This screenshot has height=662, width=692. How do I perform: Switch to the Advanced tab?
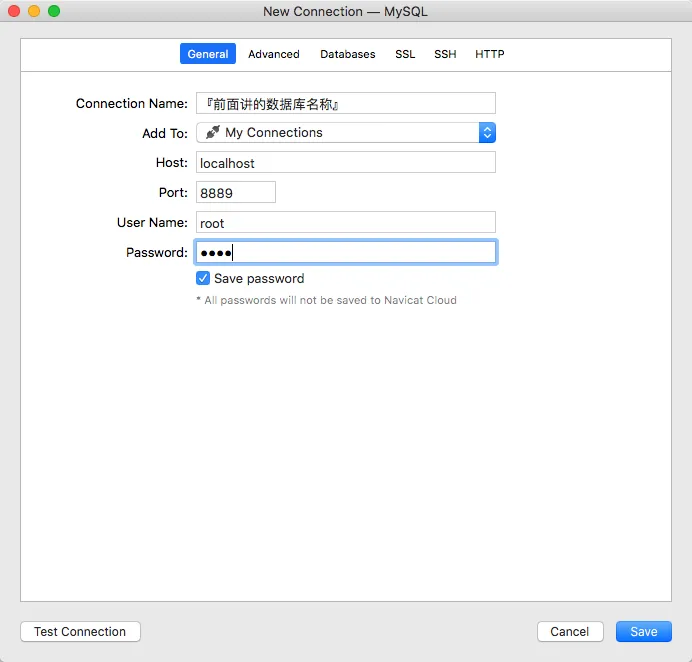pyautogui.click(x=274, y=54)
